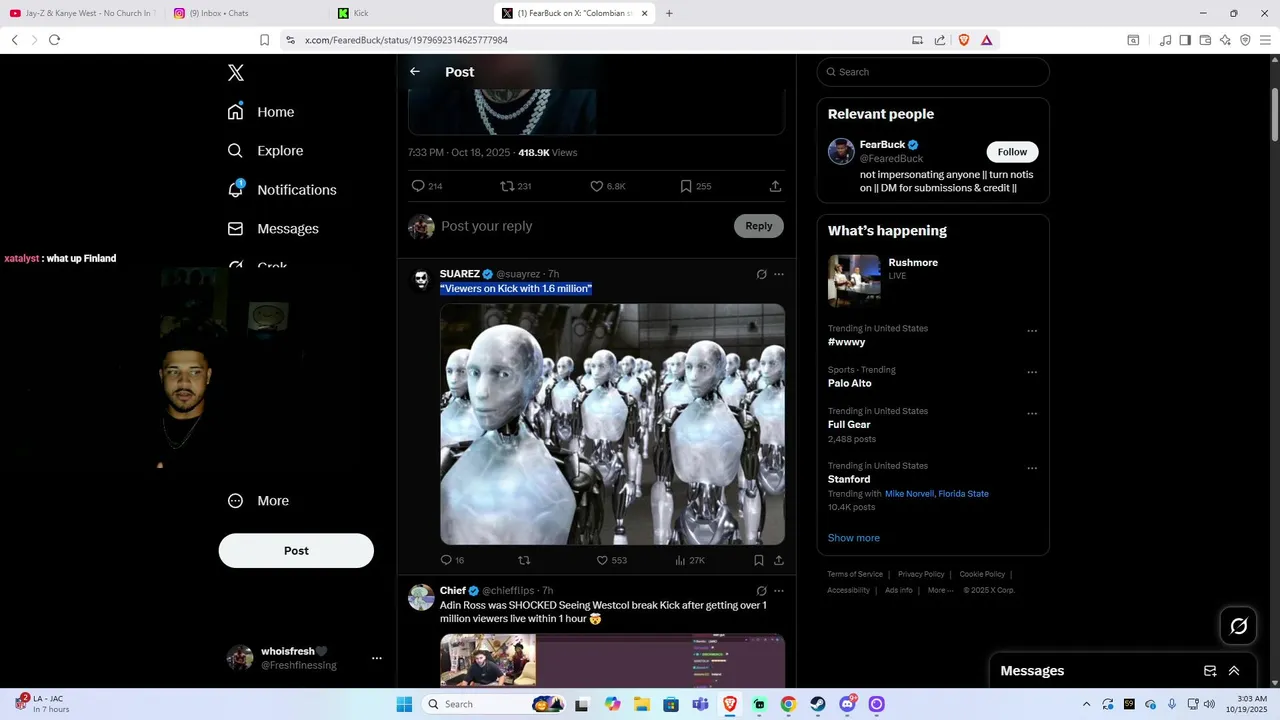Click the Brave Rewards triangle icon
The width and height of the screenshot is (1280, 720).
coord(986,40)
